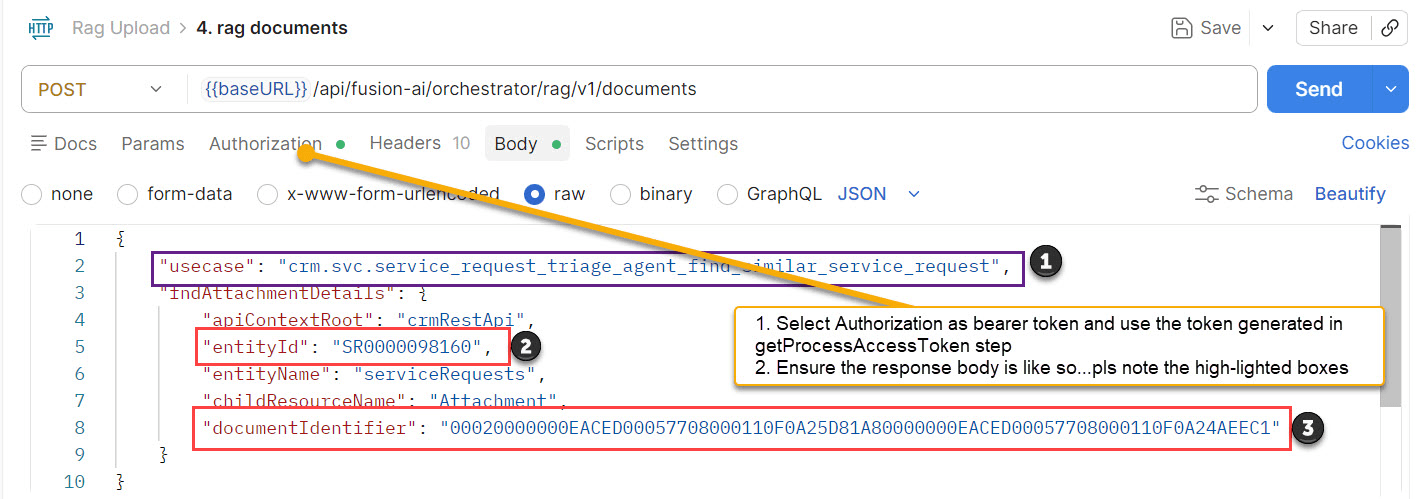Click the Beautify link
The width and height of the screenshot is (1418, 499).
[x=1350, y=194]
